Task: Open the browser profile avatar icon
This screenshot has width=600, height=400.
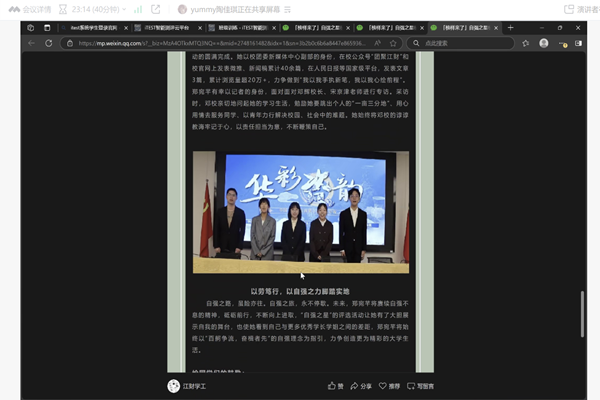Action: (x=544, y=44)
